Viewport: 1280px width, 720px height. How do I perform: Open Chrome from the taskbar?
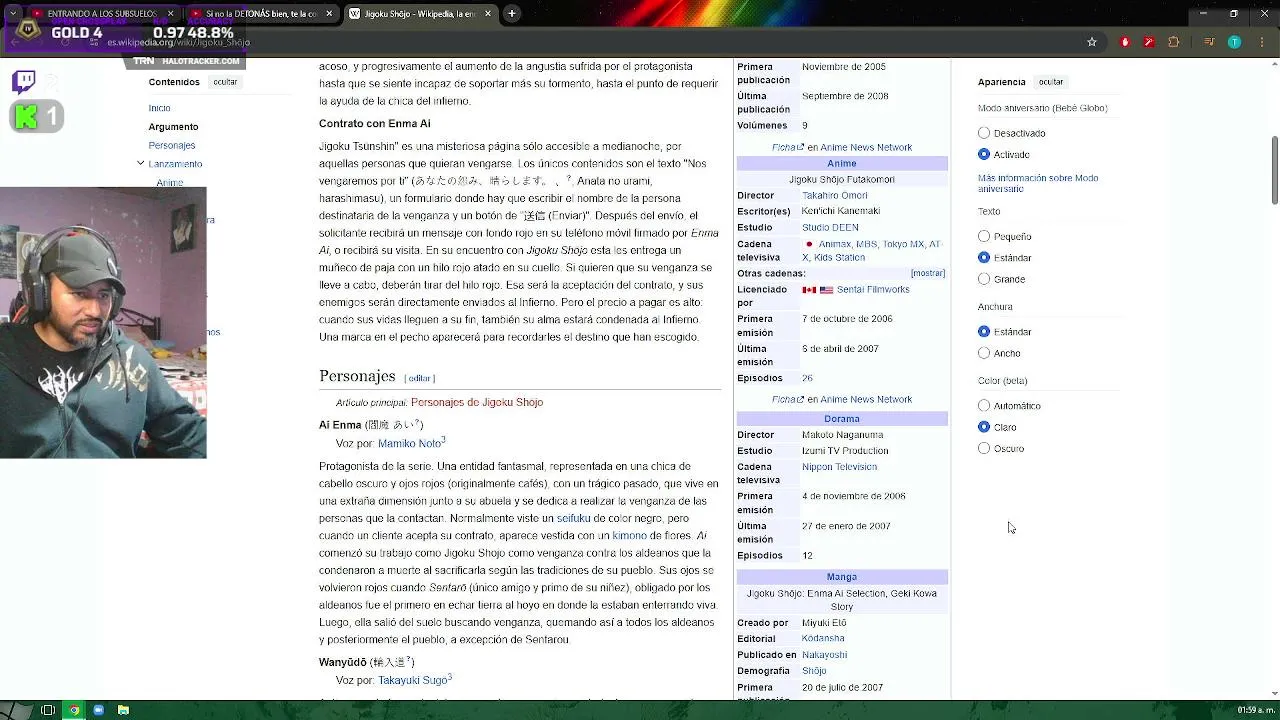[73, 710]
